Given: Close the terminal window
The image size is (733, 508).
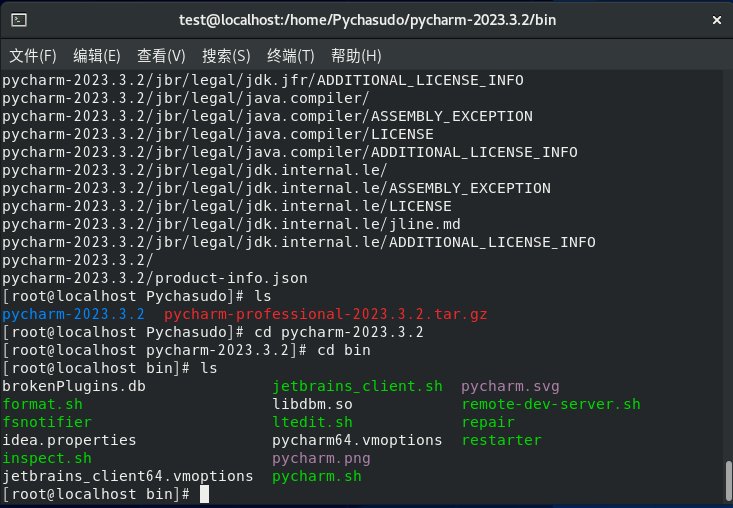Looking at the screenshot, I should 717,20.
